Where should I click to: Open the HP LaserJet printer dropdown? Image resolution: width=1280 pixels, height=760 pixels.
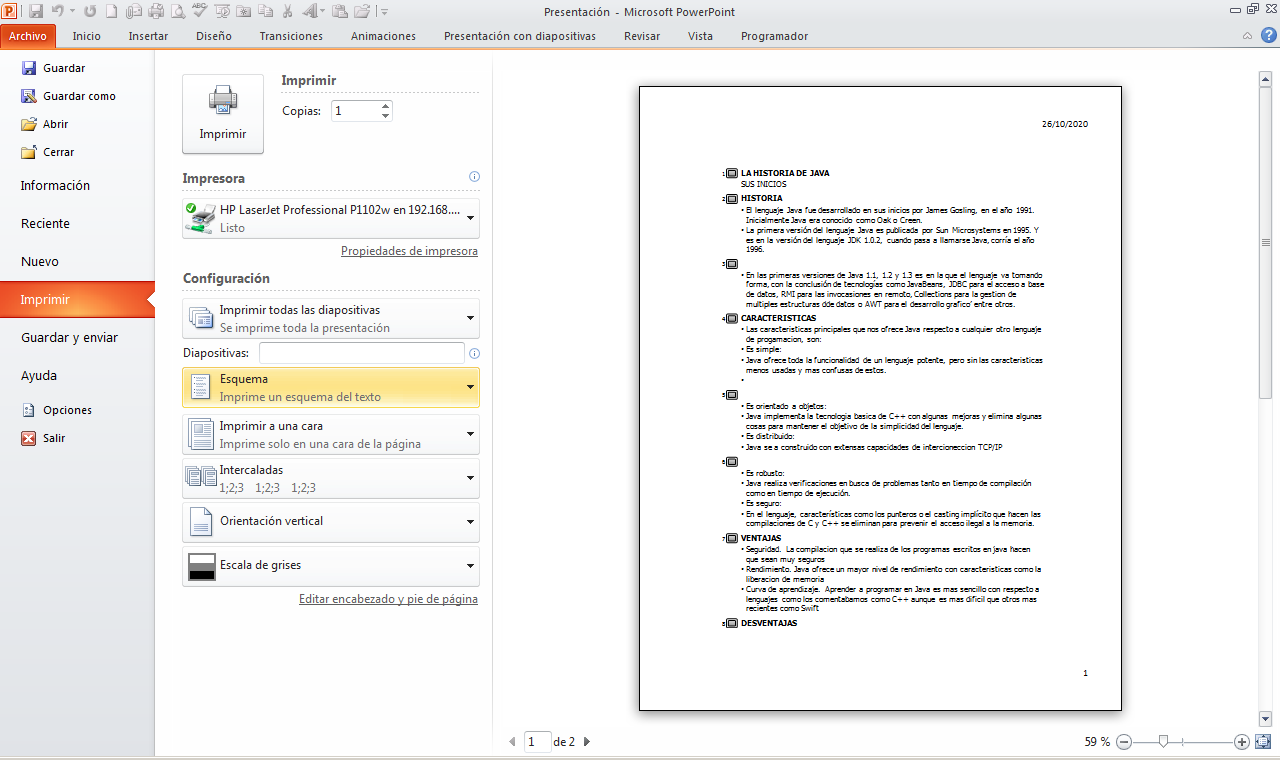[330, 218]
